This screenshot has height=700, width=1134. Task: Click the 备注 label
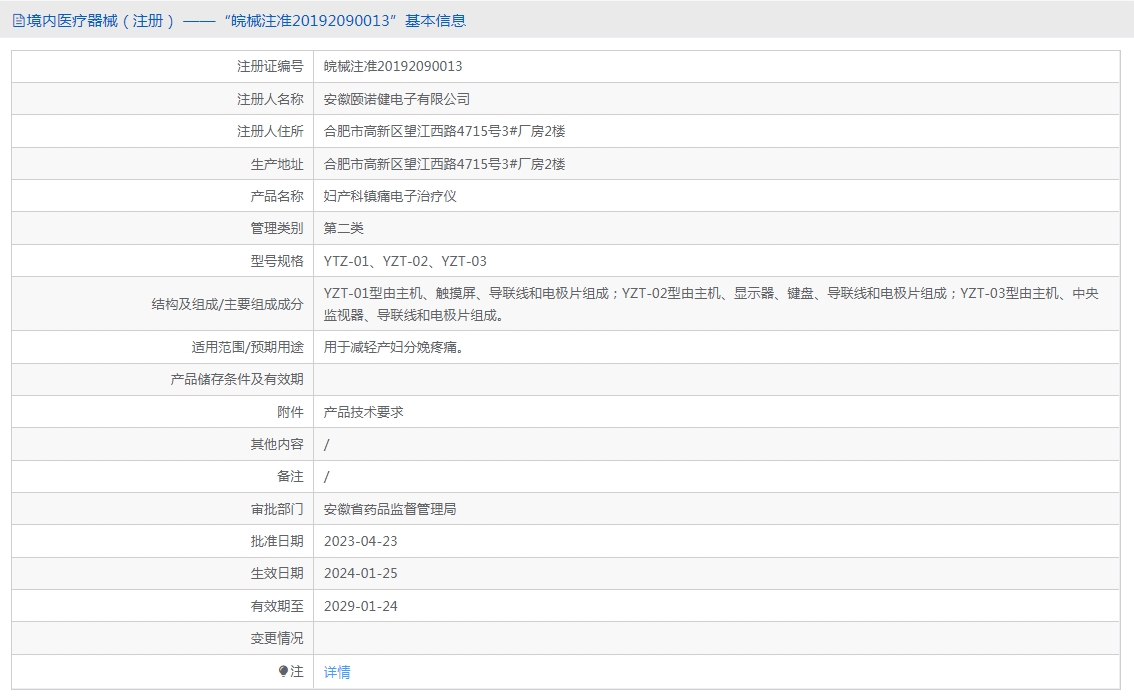(x=290, y=476)
